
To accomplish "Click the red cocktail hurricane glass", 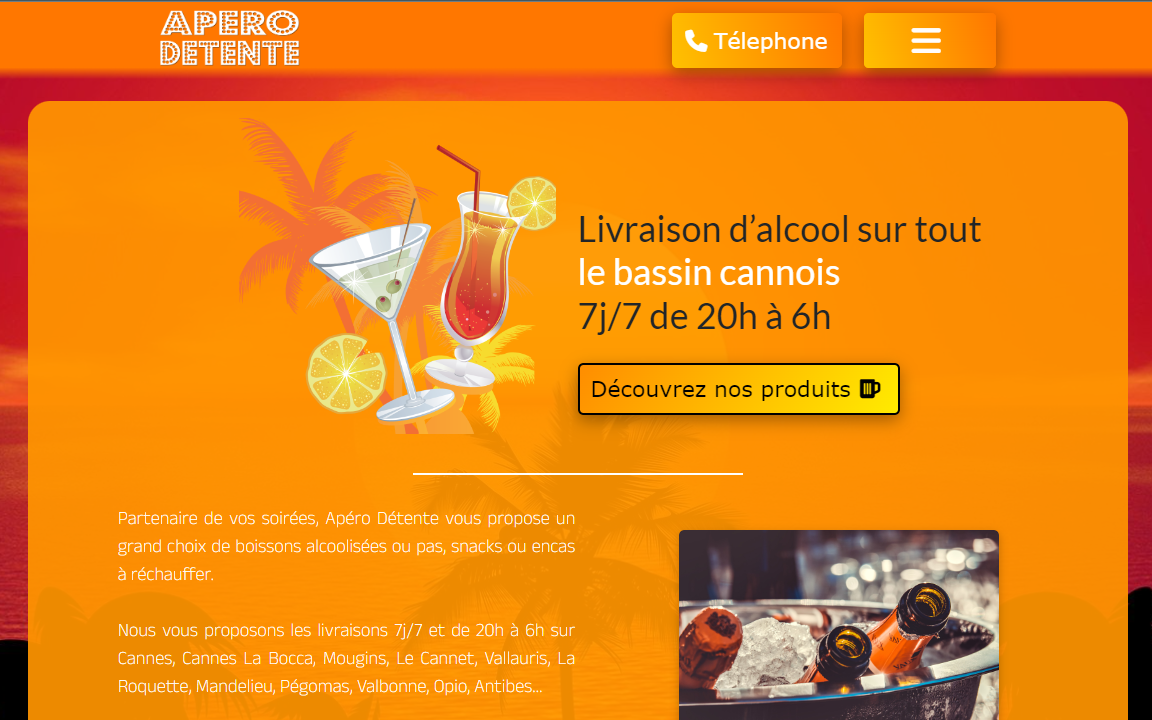I will pyautogui.click(x=478, y=287).
